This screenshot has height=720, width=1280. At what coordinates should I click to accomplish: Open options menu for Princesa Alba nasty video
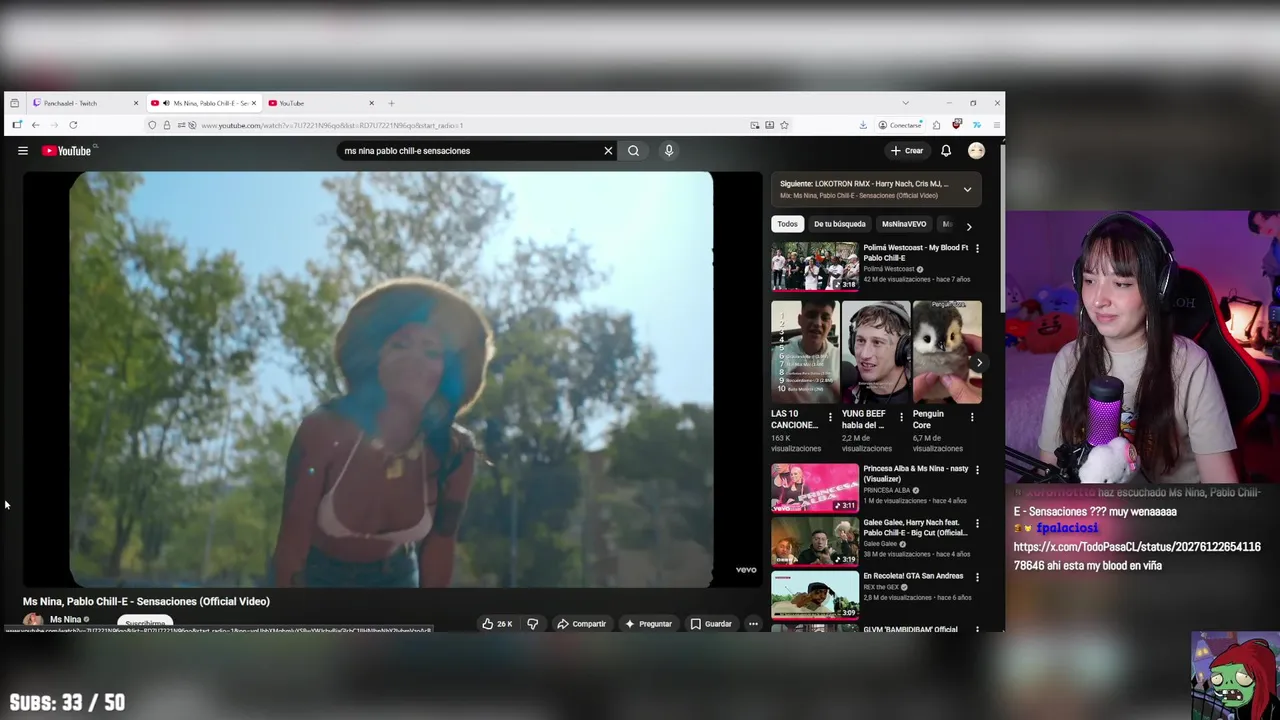click(977, 469)
